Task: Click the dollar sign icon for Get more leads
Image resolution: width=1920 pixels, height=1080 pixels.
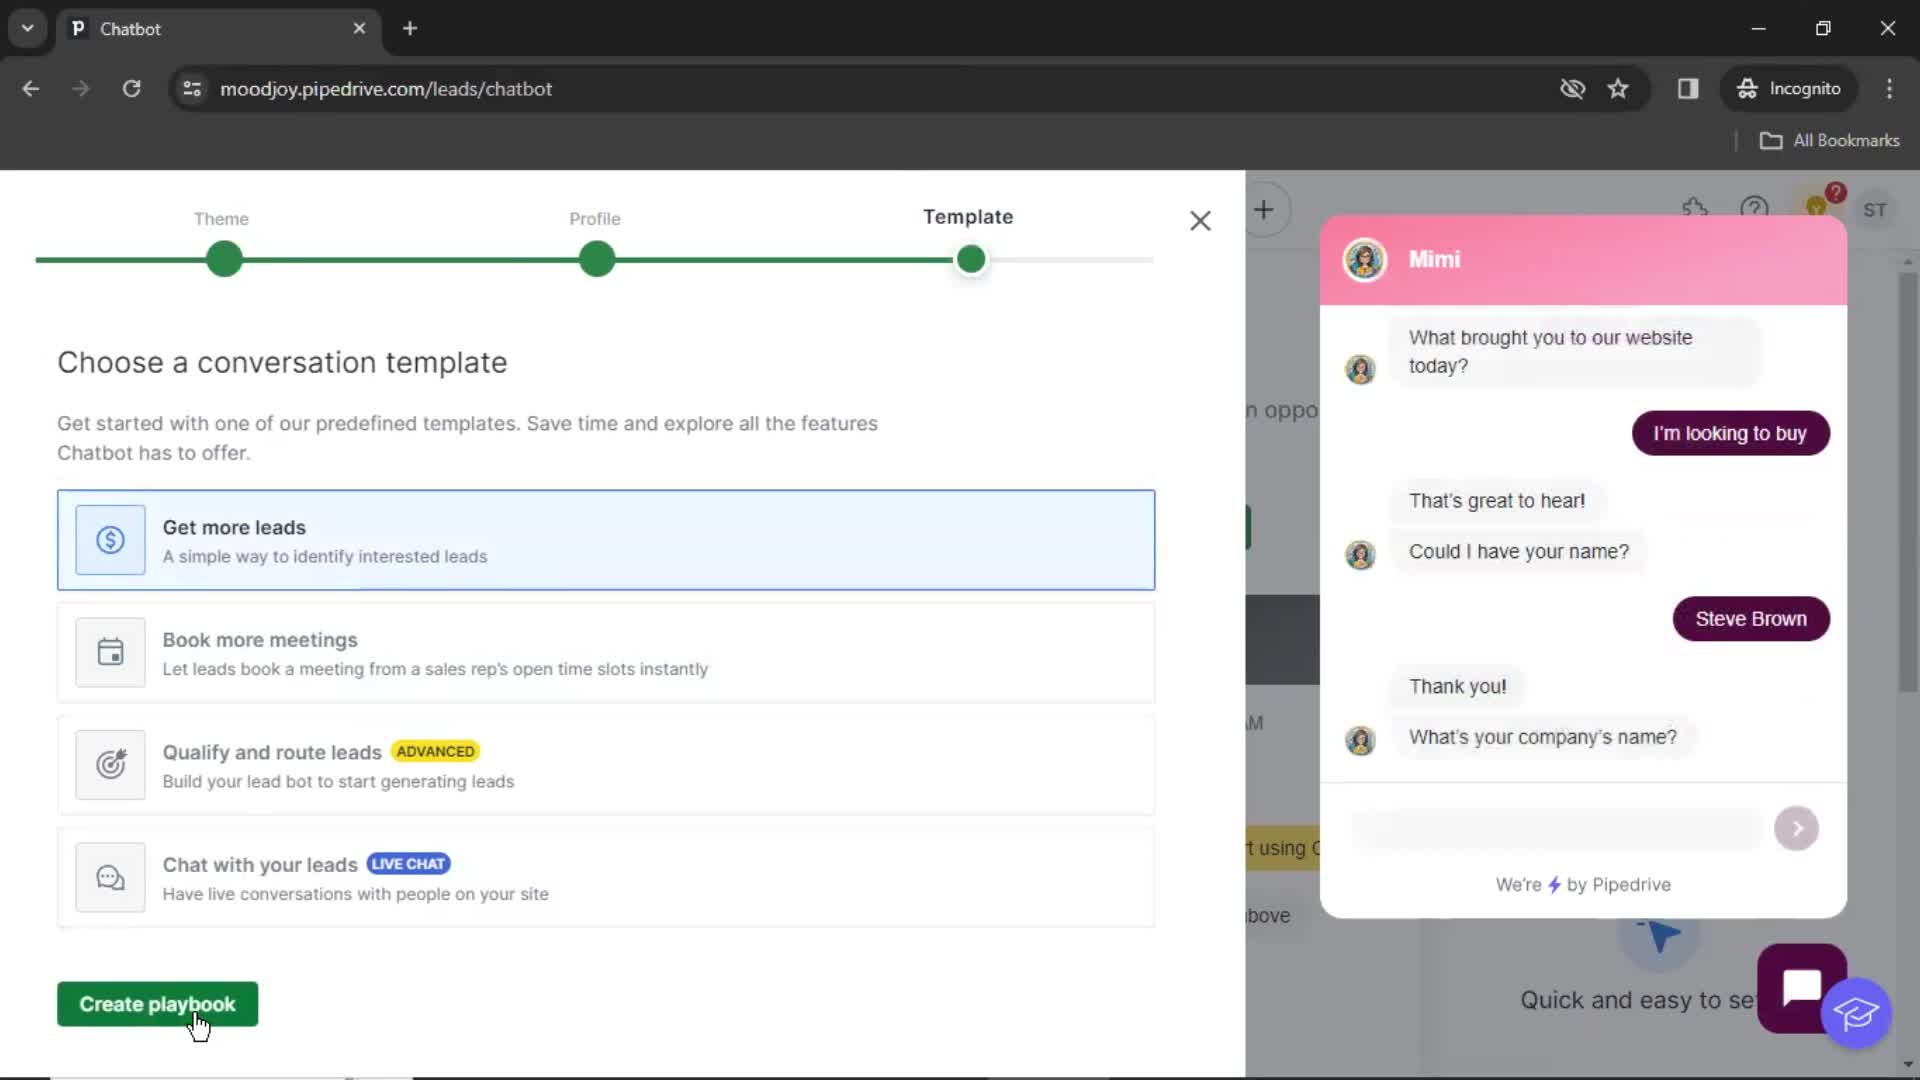Action: 110,540
